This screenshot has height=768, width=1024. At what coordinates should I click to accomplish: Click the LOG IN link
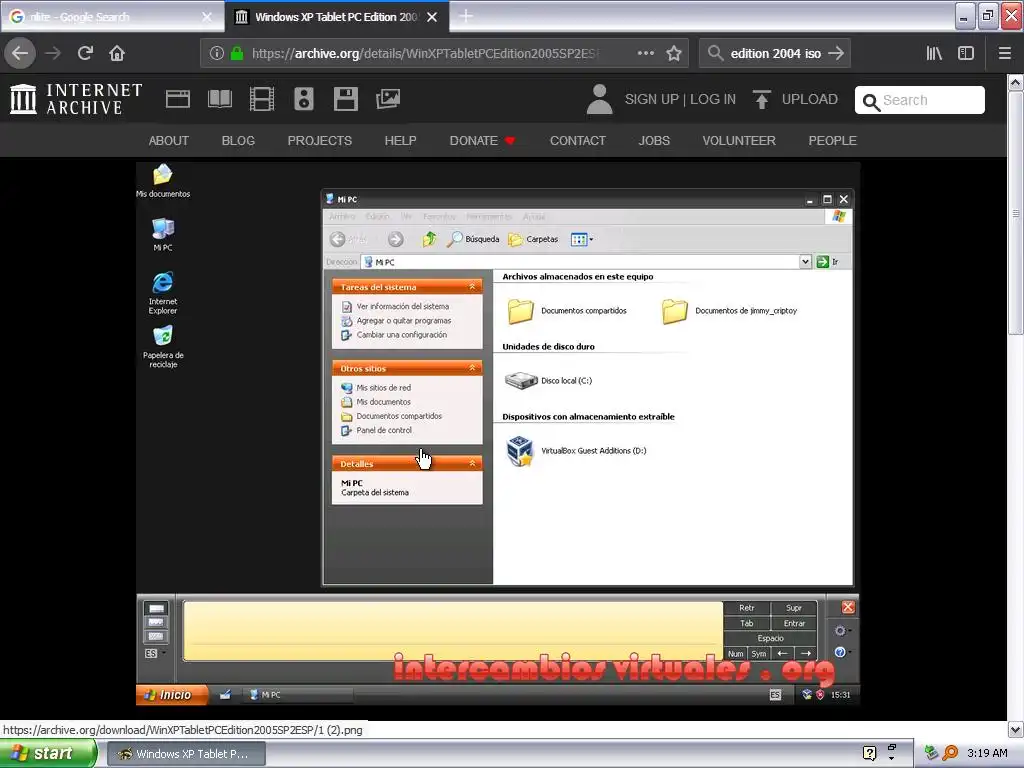click(x=712, y=99)
